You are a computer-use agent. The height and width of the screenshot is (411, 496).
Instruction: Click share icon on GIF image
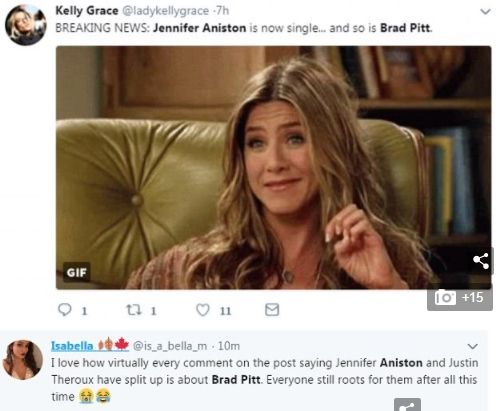481,261
